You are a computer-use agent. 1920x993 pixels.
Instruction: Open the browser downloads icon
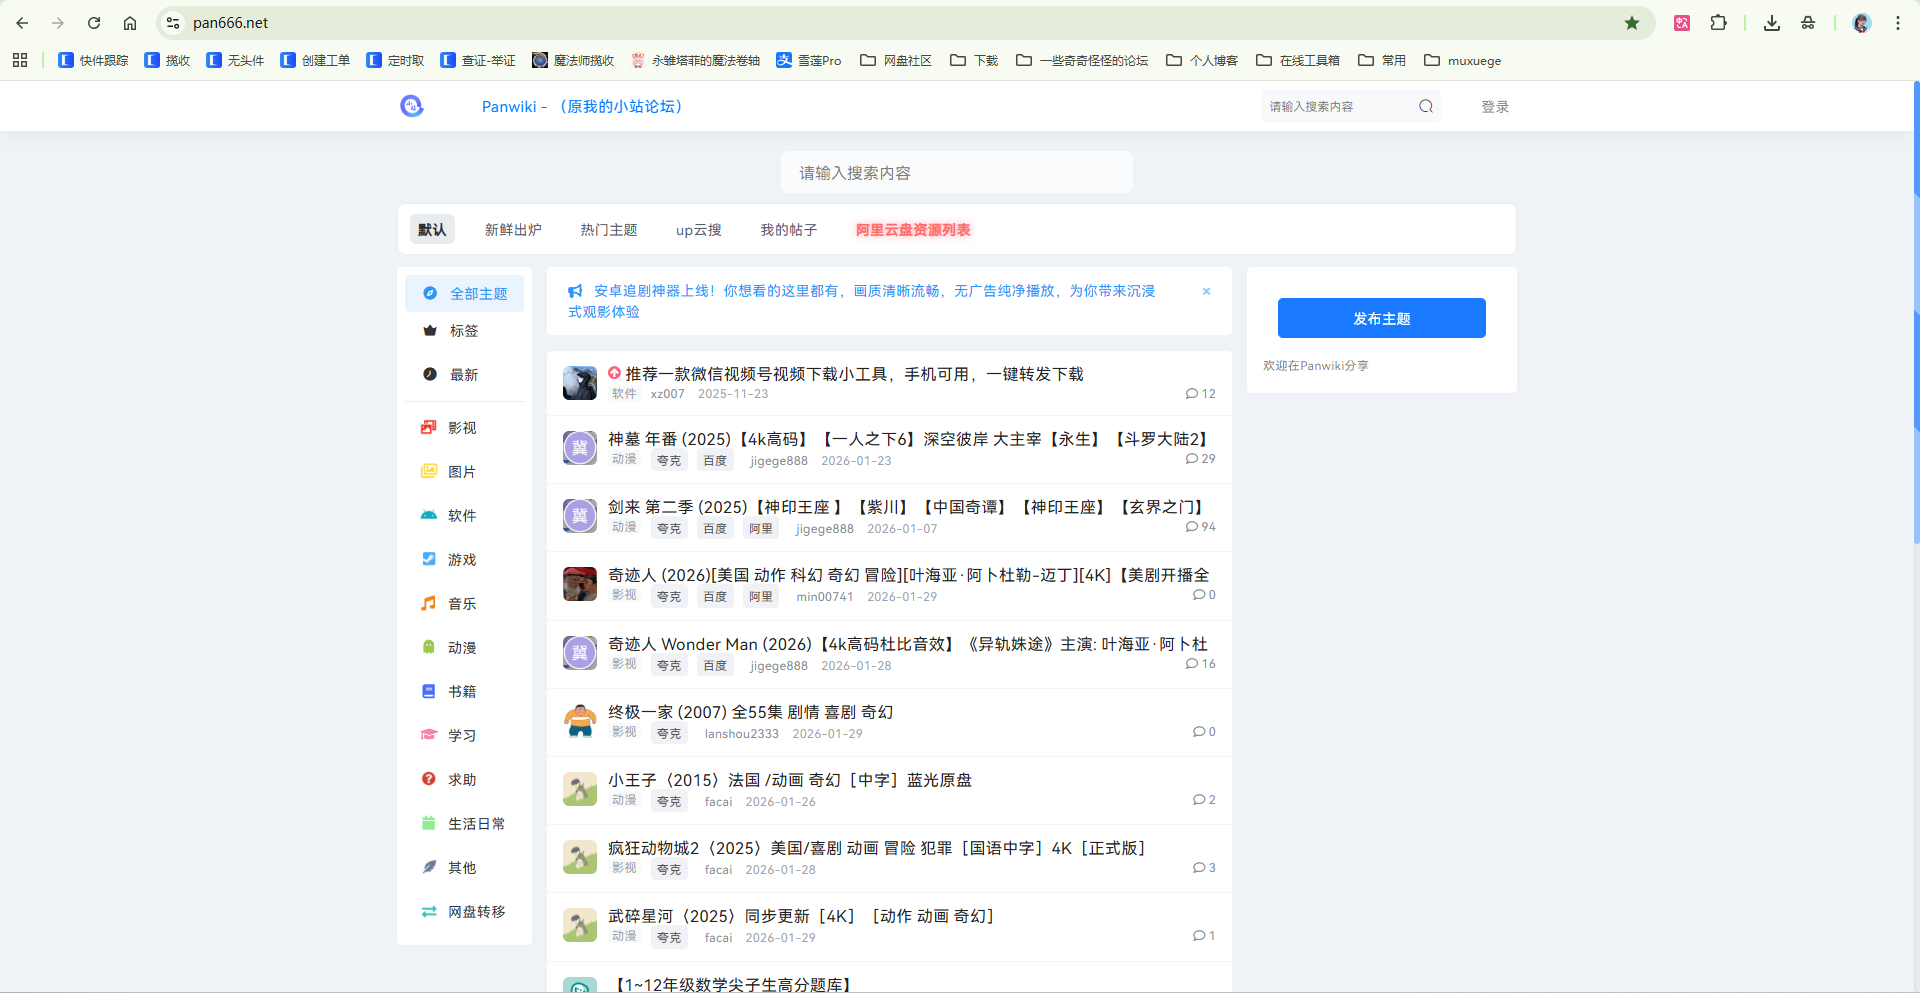[1772, 23]
